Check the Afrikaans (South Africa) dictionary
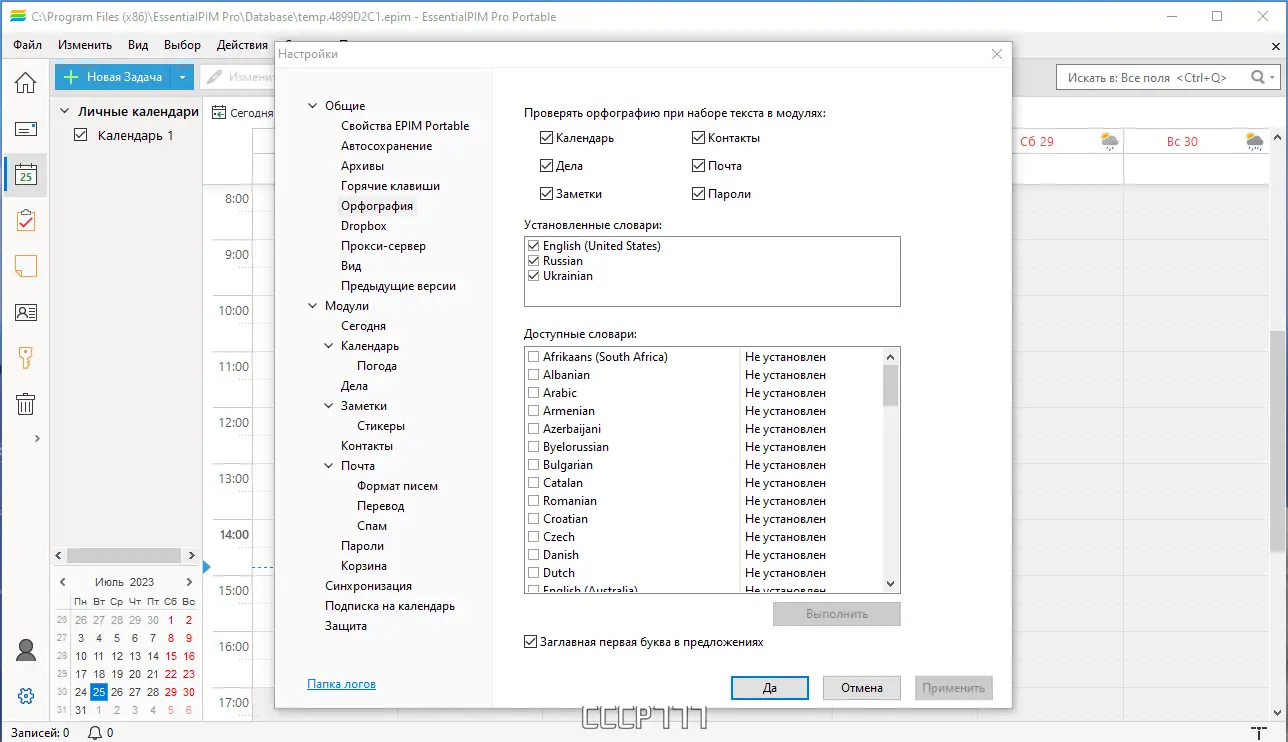Screen dimensions: 1288x742 click(534, 357)
